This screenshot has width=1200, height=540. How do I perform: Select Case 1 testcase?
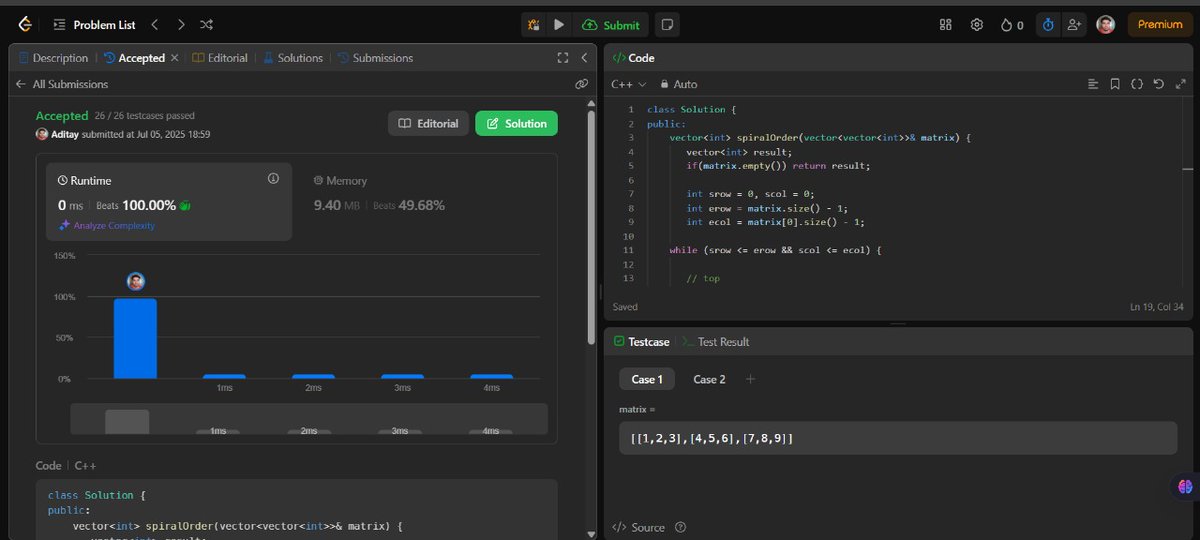pyautogui.click(x=647, y=379)
